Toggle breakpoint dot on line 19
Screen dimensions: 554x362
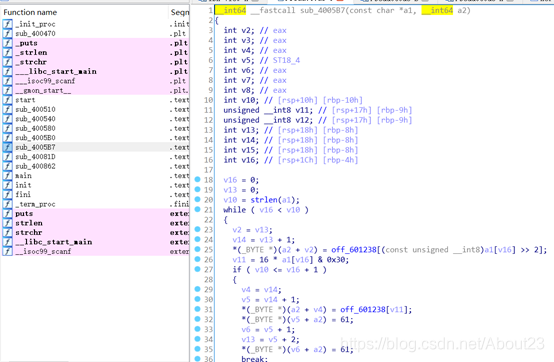coord(198,189)
